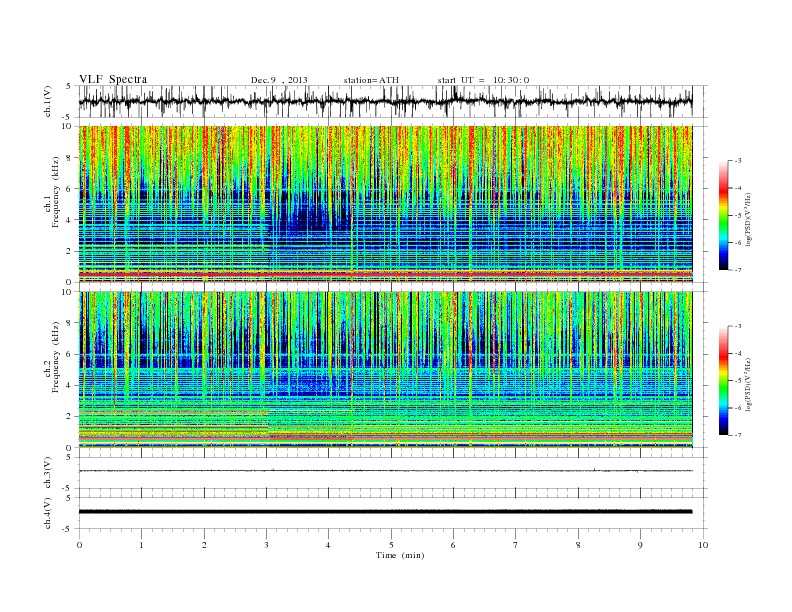The image size is (792, 612).
Task: Click the time axis tick label "3"
Action: coord(266,545)
